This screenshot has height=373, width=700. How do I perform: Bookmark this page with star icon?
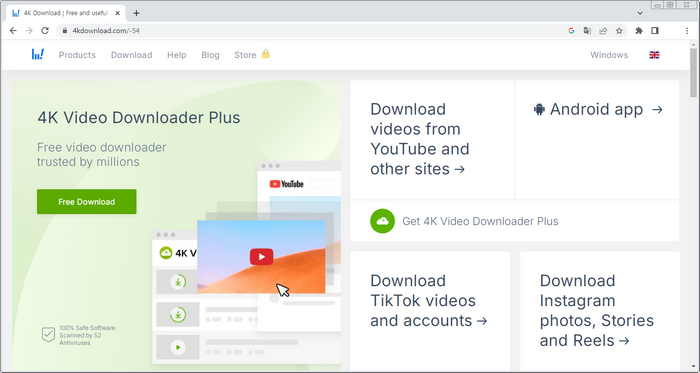click(619, 31)
